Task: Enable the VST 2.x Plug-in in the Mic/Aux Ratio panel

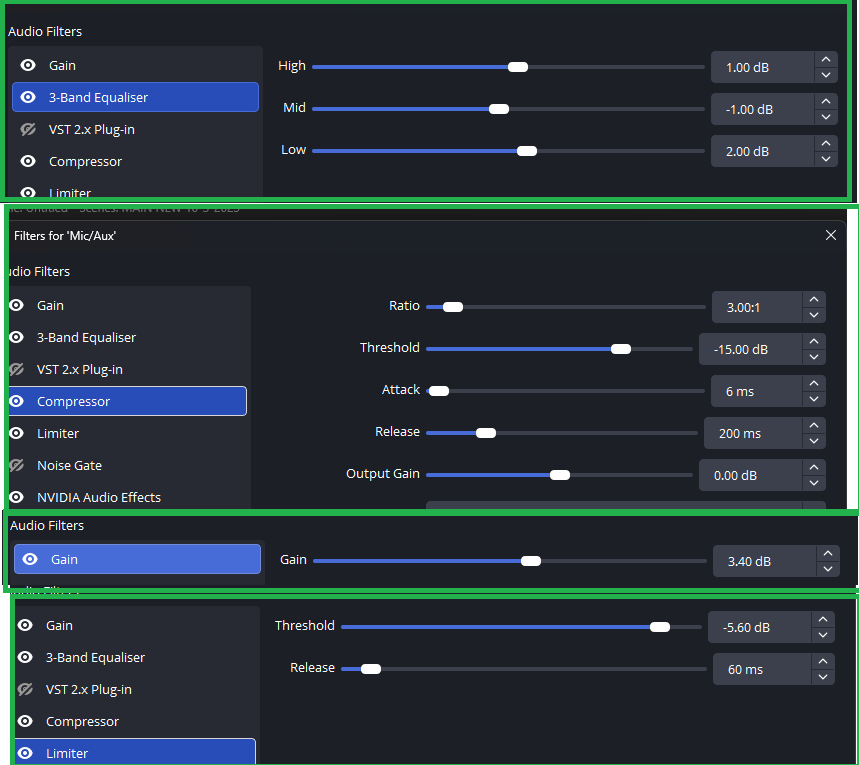Action: [x=16, y=369]
